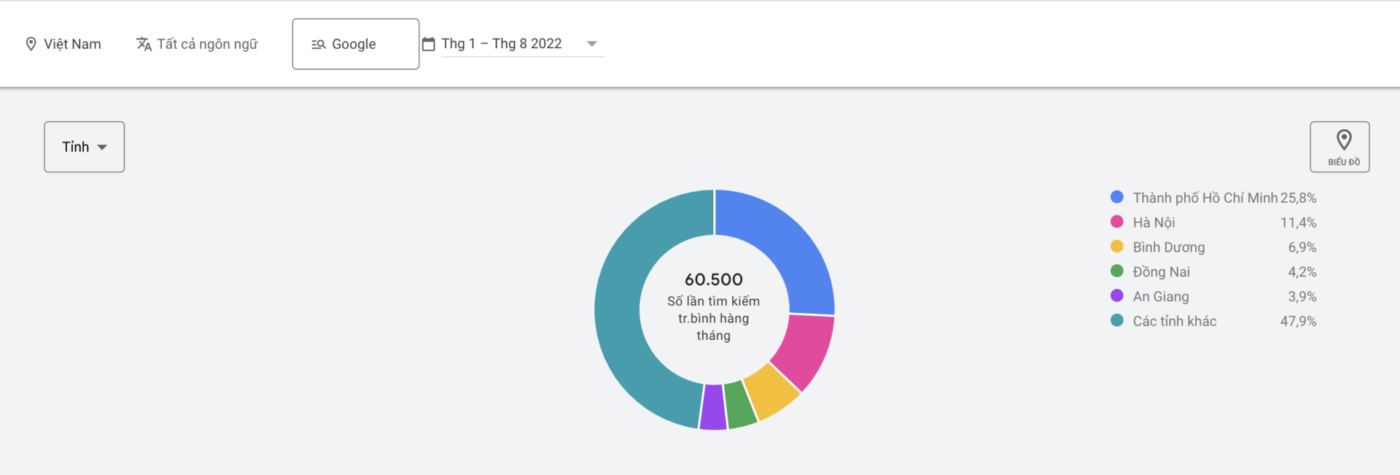Click the yellow Bình Dương legend dot
This screenshot has height=475, width=1400.
pos(1117,247)
